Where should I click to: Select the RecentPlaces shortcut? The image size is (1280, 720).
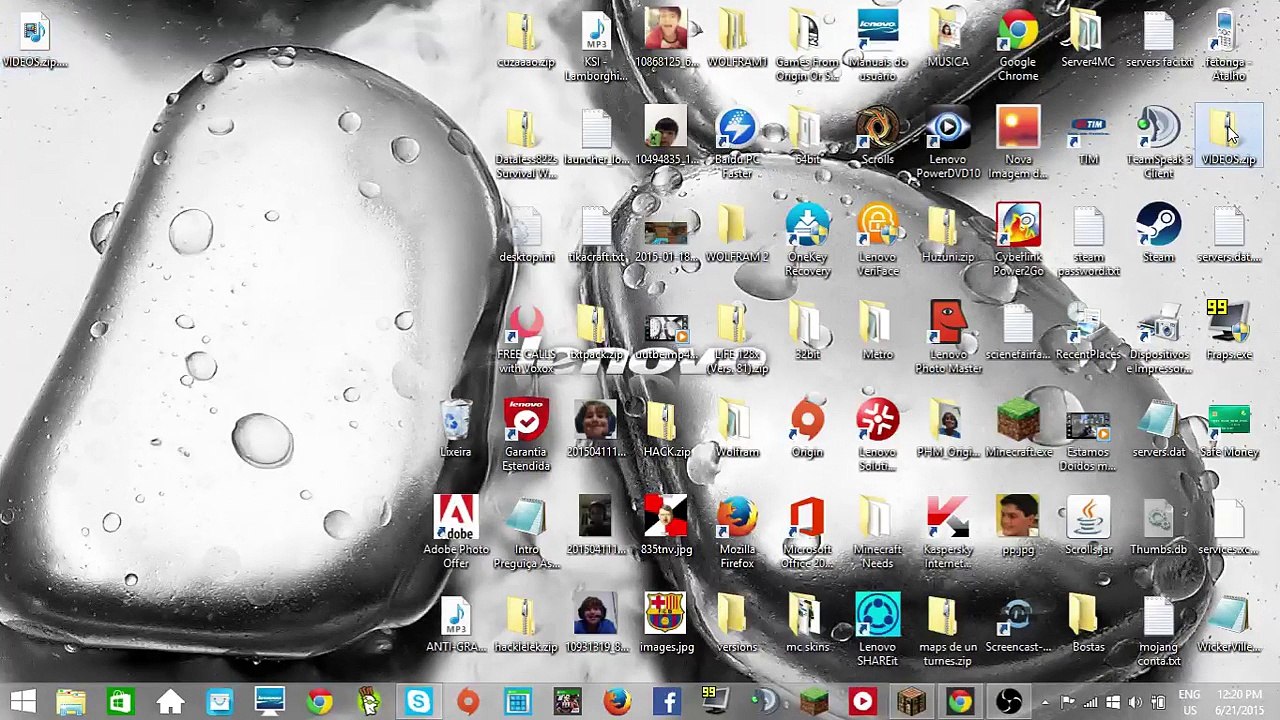(1088, 331)
